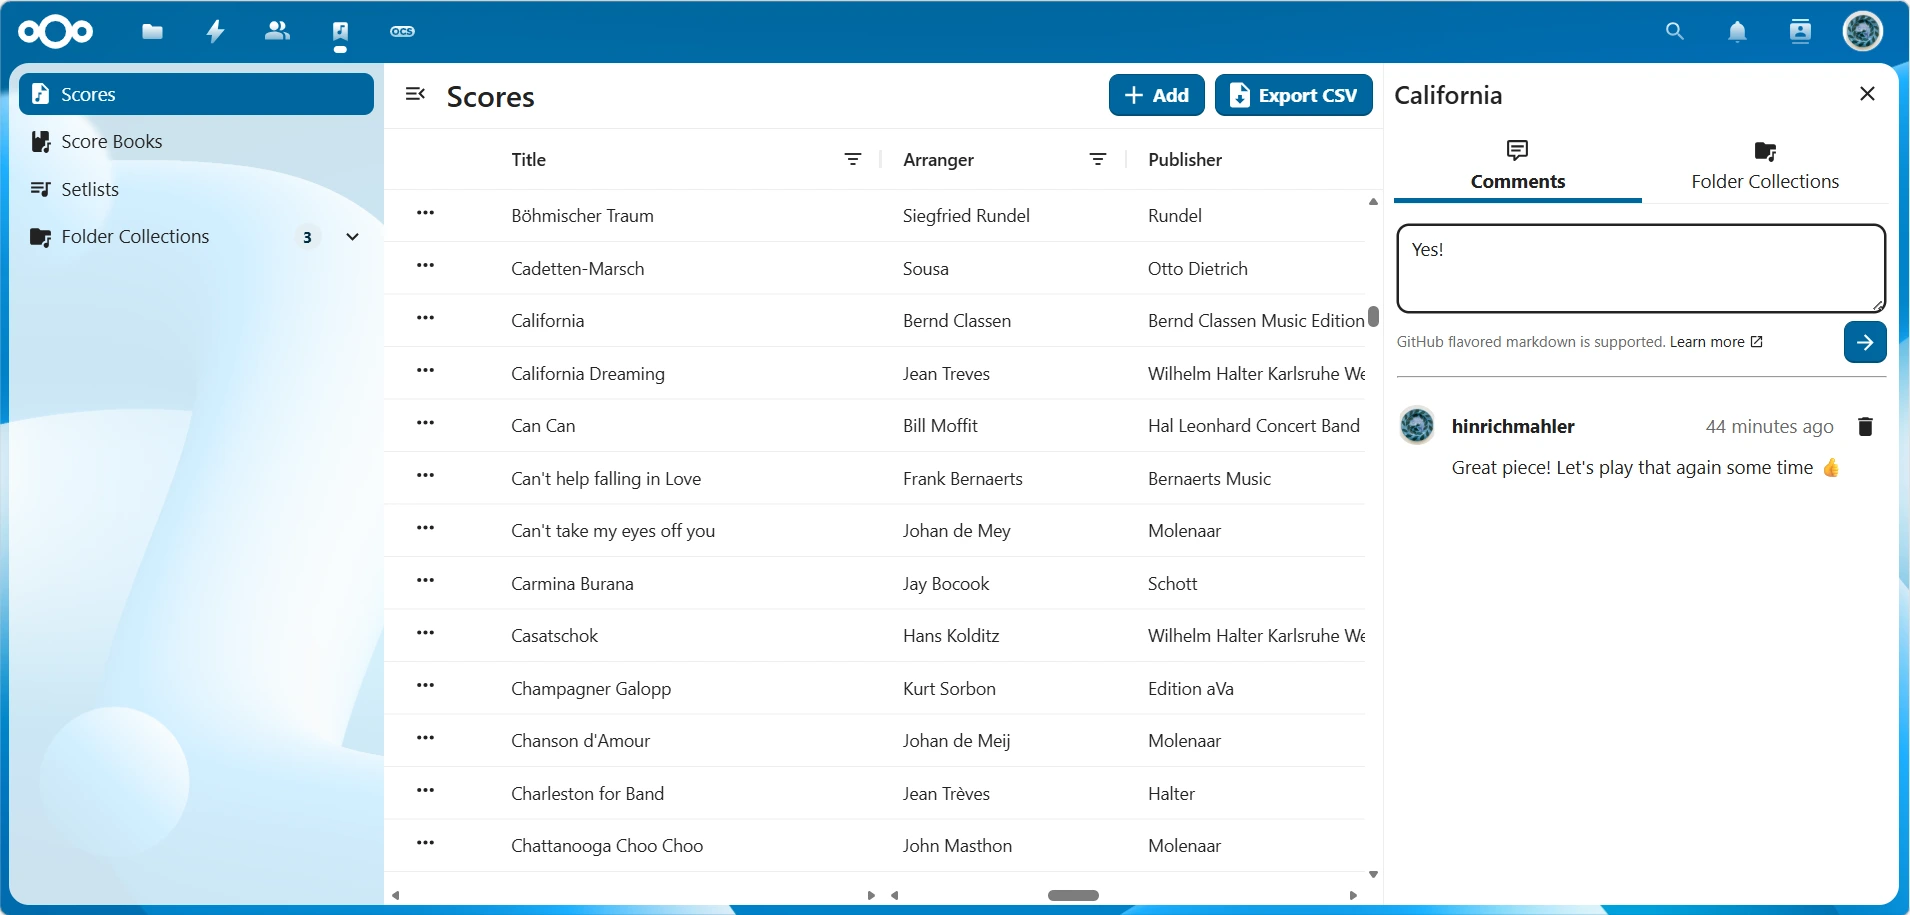
Task: Submit the comment with the send arrow
Action: pyautogui.click(x=1862, y=341)
